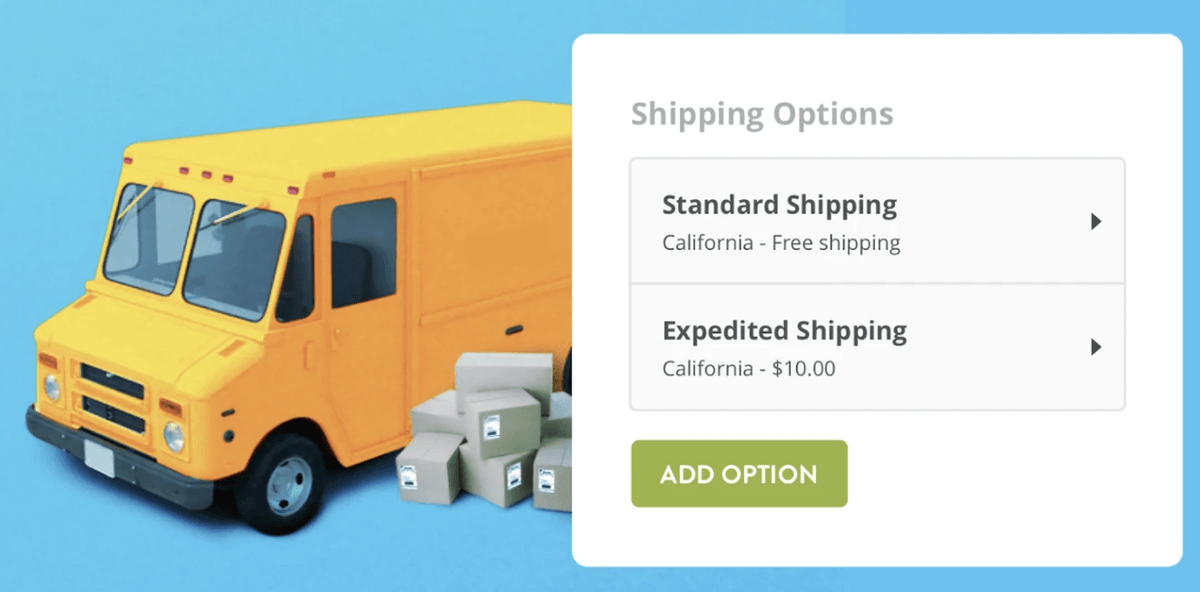Select the Standard Shipping title
The width and height of the screenshot is (1200, 592).
[779, 205]
